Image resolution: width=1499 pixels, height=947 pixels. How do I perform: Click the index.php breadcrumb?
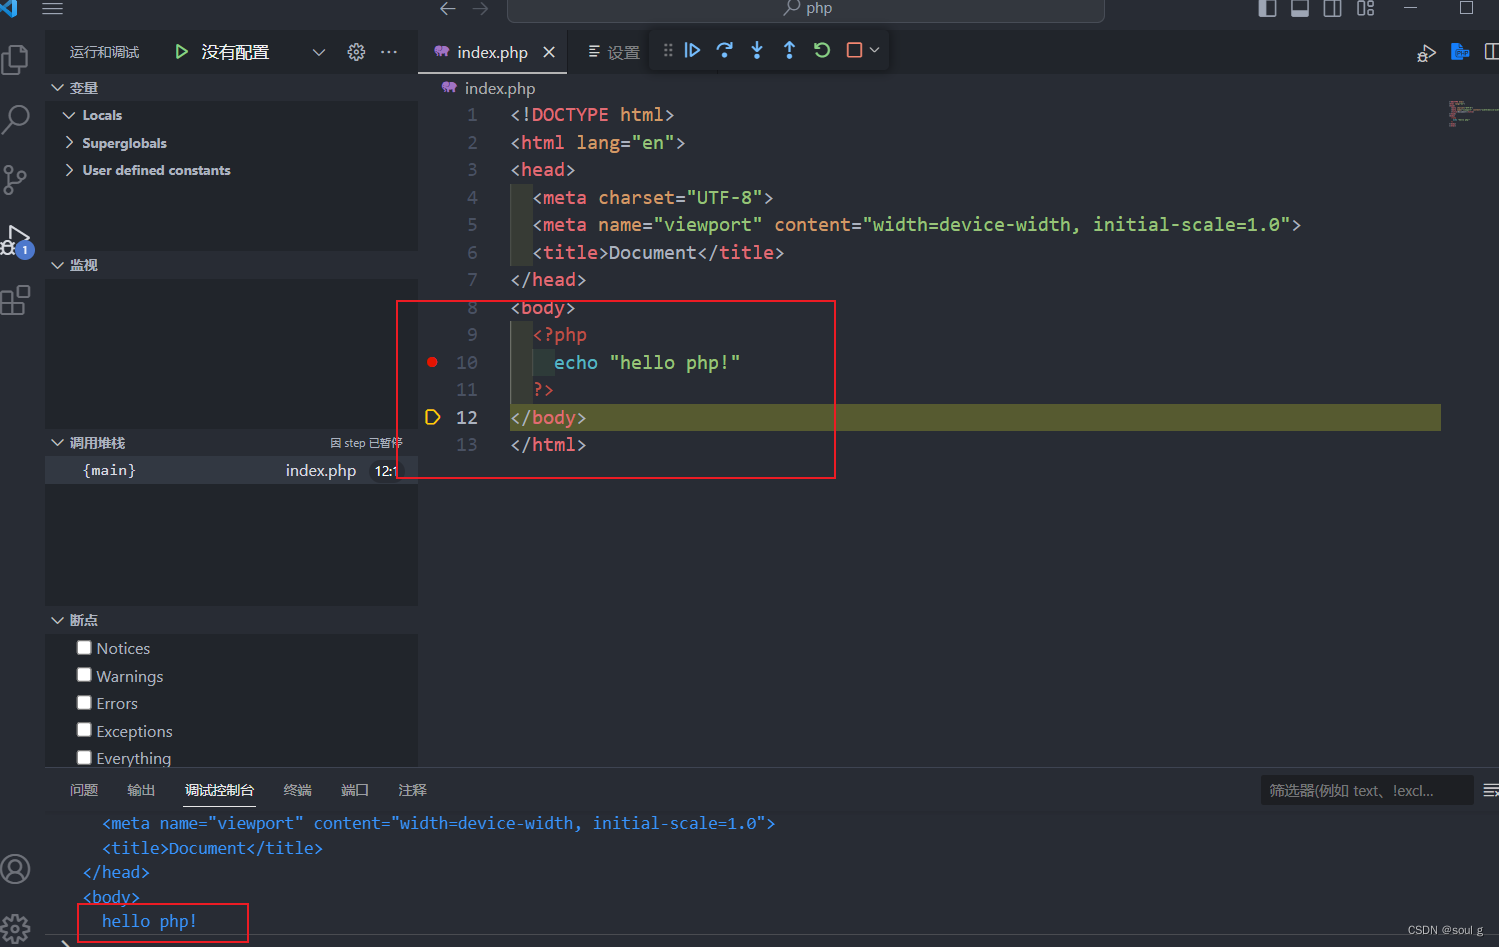point(499,88)
